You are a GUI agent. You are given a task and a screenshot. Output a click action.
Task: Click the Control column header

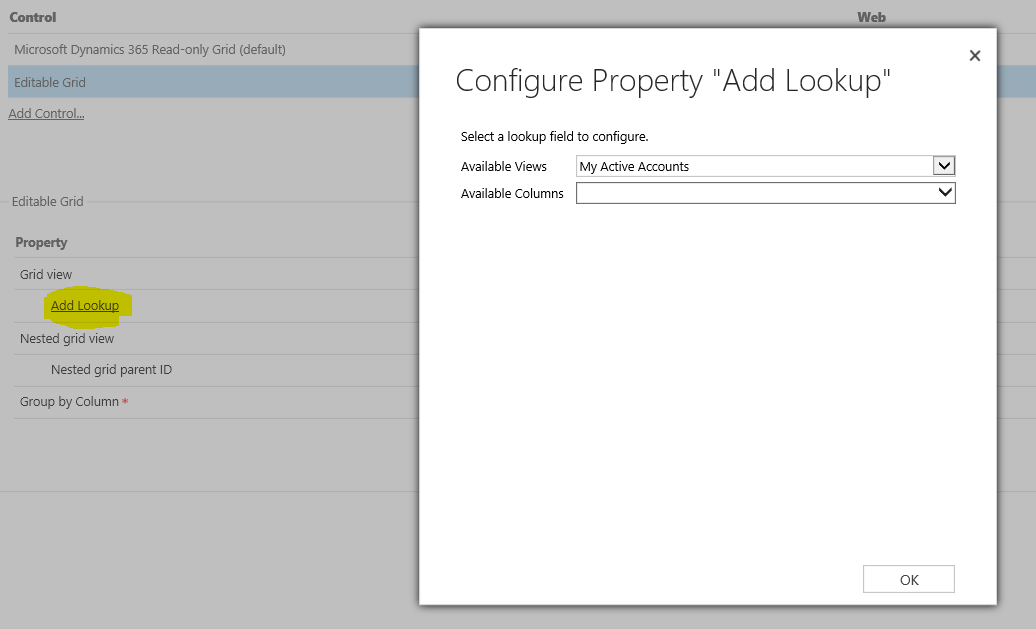pos(33,17)
